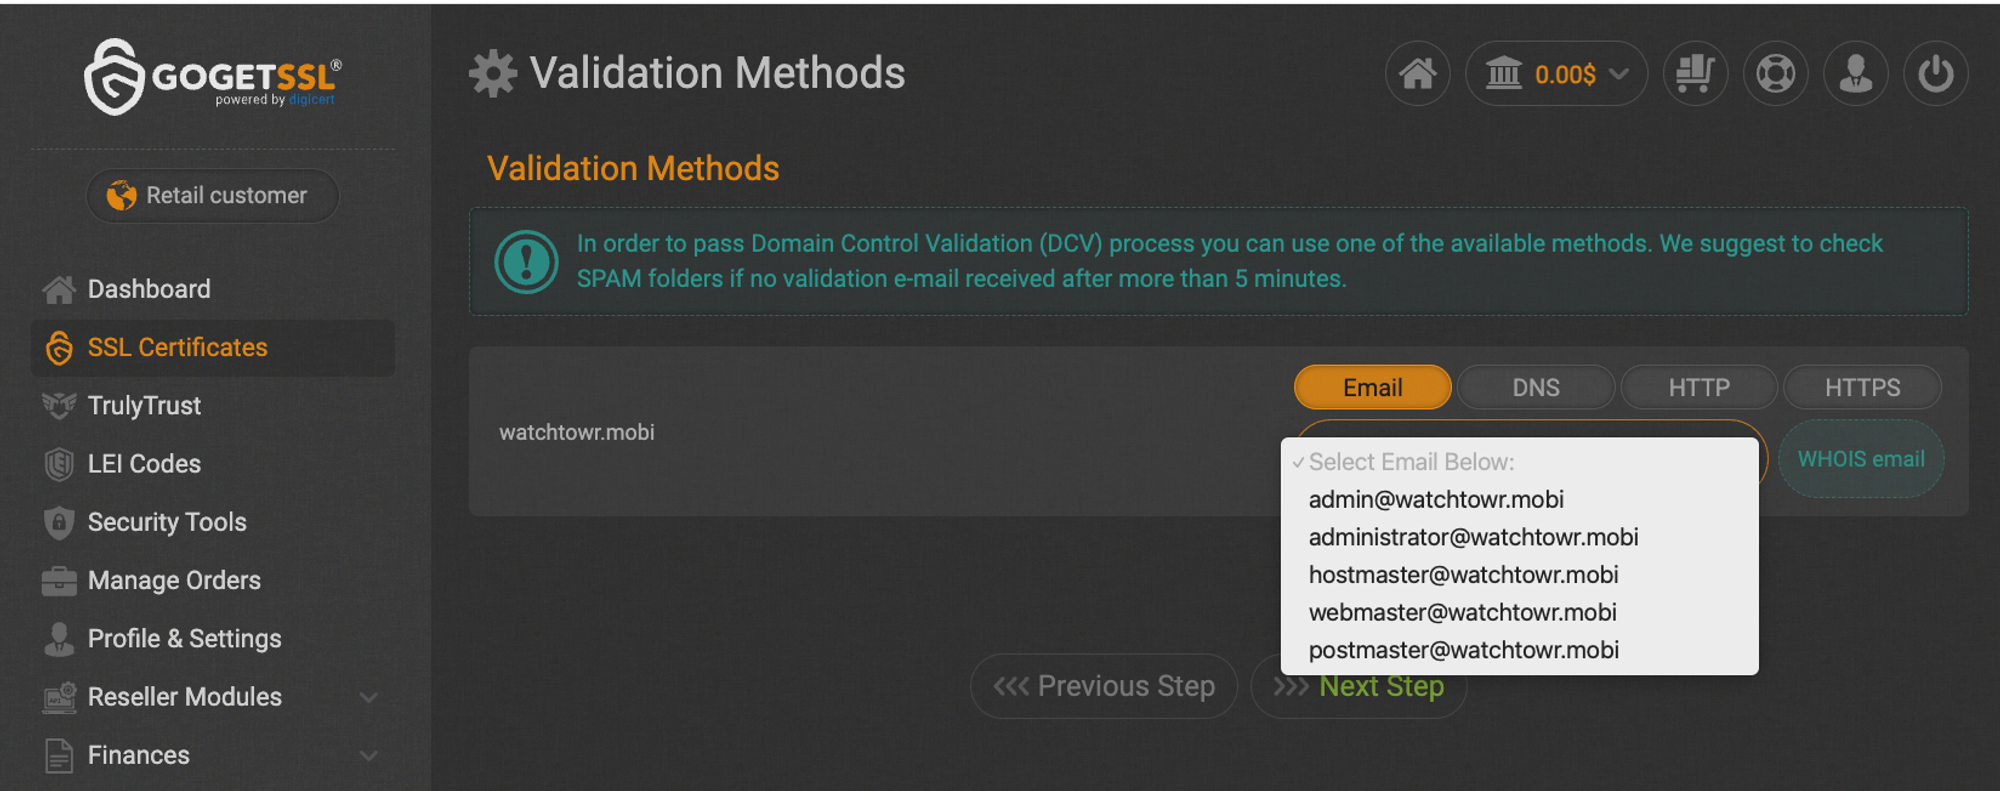2000x791 pixels.
Task: Open the shopping cart icon
Action: coord(1695,73)
